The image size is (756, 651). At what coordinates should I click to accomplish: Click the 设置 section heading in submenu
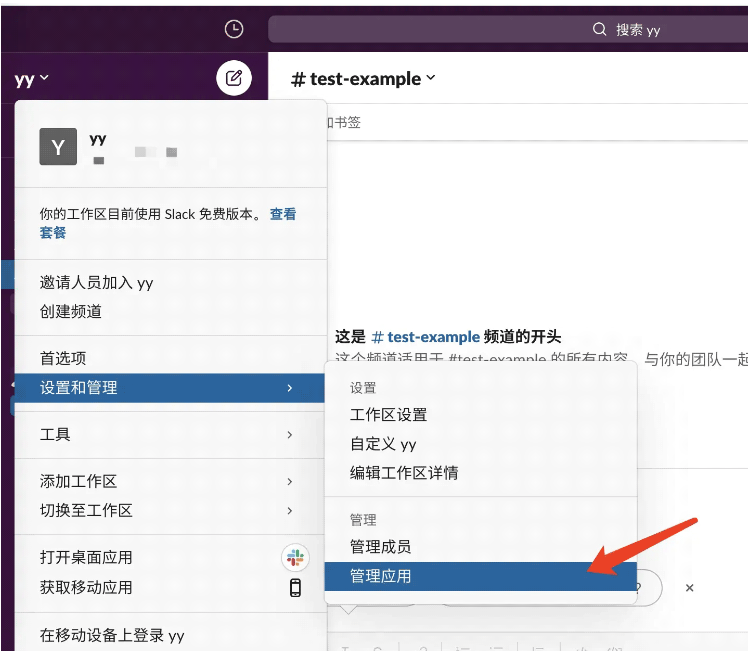click(363, 388)
